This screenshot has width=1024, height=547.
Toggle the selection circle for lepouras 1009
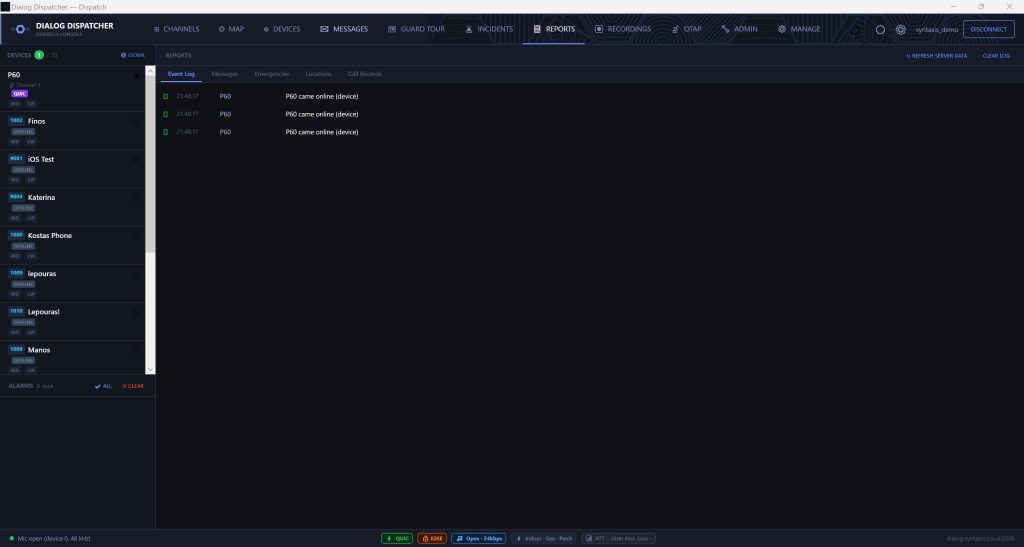pos(136,274)
